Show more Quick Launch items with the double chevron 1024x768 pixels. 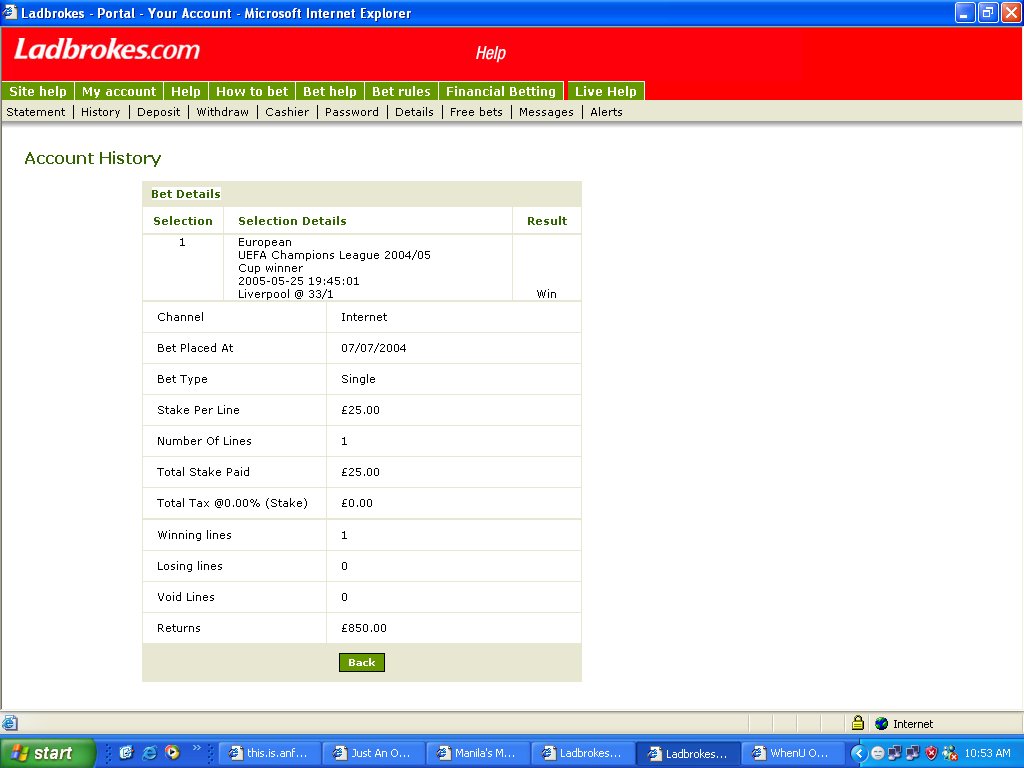coord(196,748)
